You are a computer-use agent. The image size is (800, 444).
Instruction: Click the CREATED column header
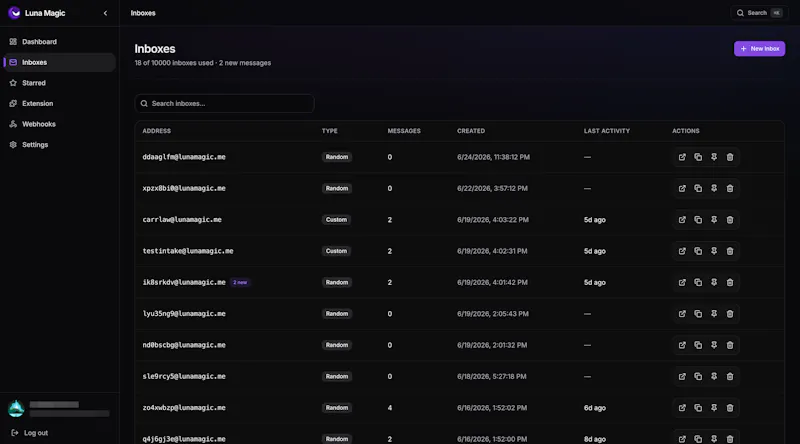[x=471, y=131]
